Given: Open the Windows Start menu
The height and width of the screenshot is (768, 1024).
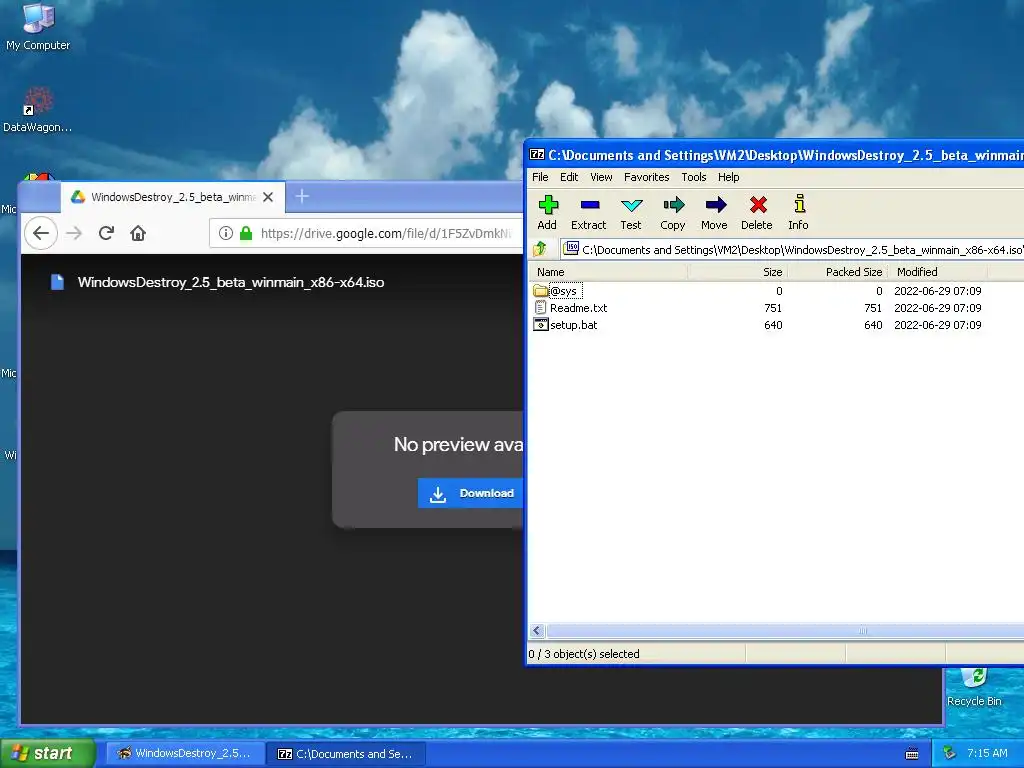Looking at the screenshot, I should click(x=47, y=753).
